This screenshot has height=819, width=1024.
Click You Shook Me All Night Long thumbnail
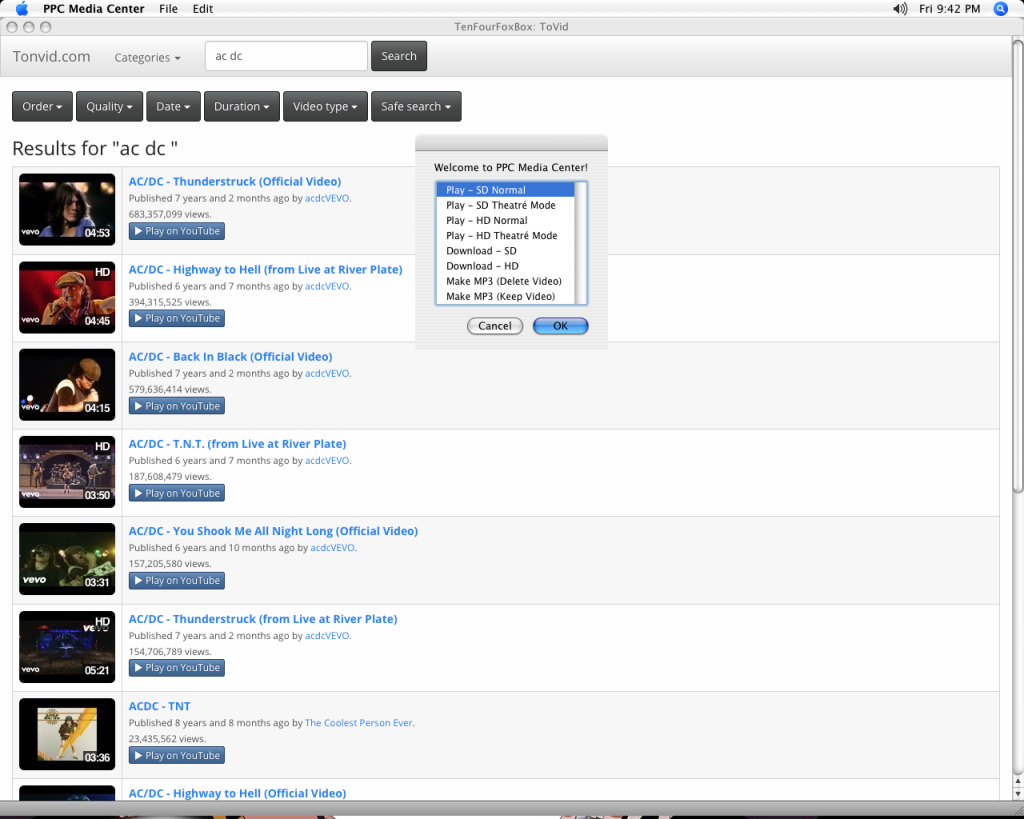click(x=67, y=559)
